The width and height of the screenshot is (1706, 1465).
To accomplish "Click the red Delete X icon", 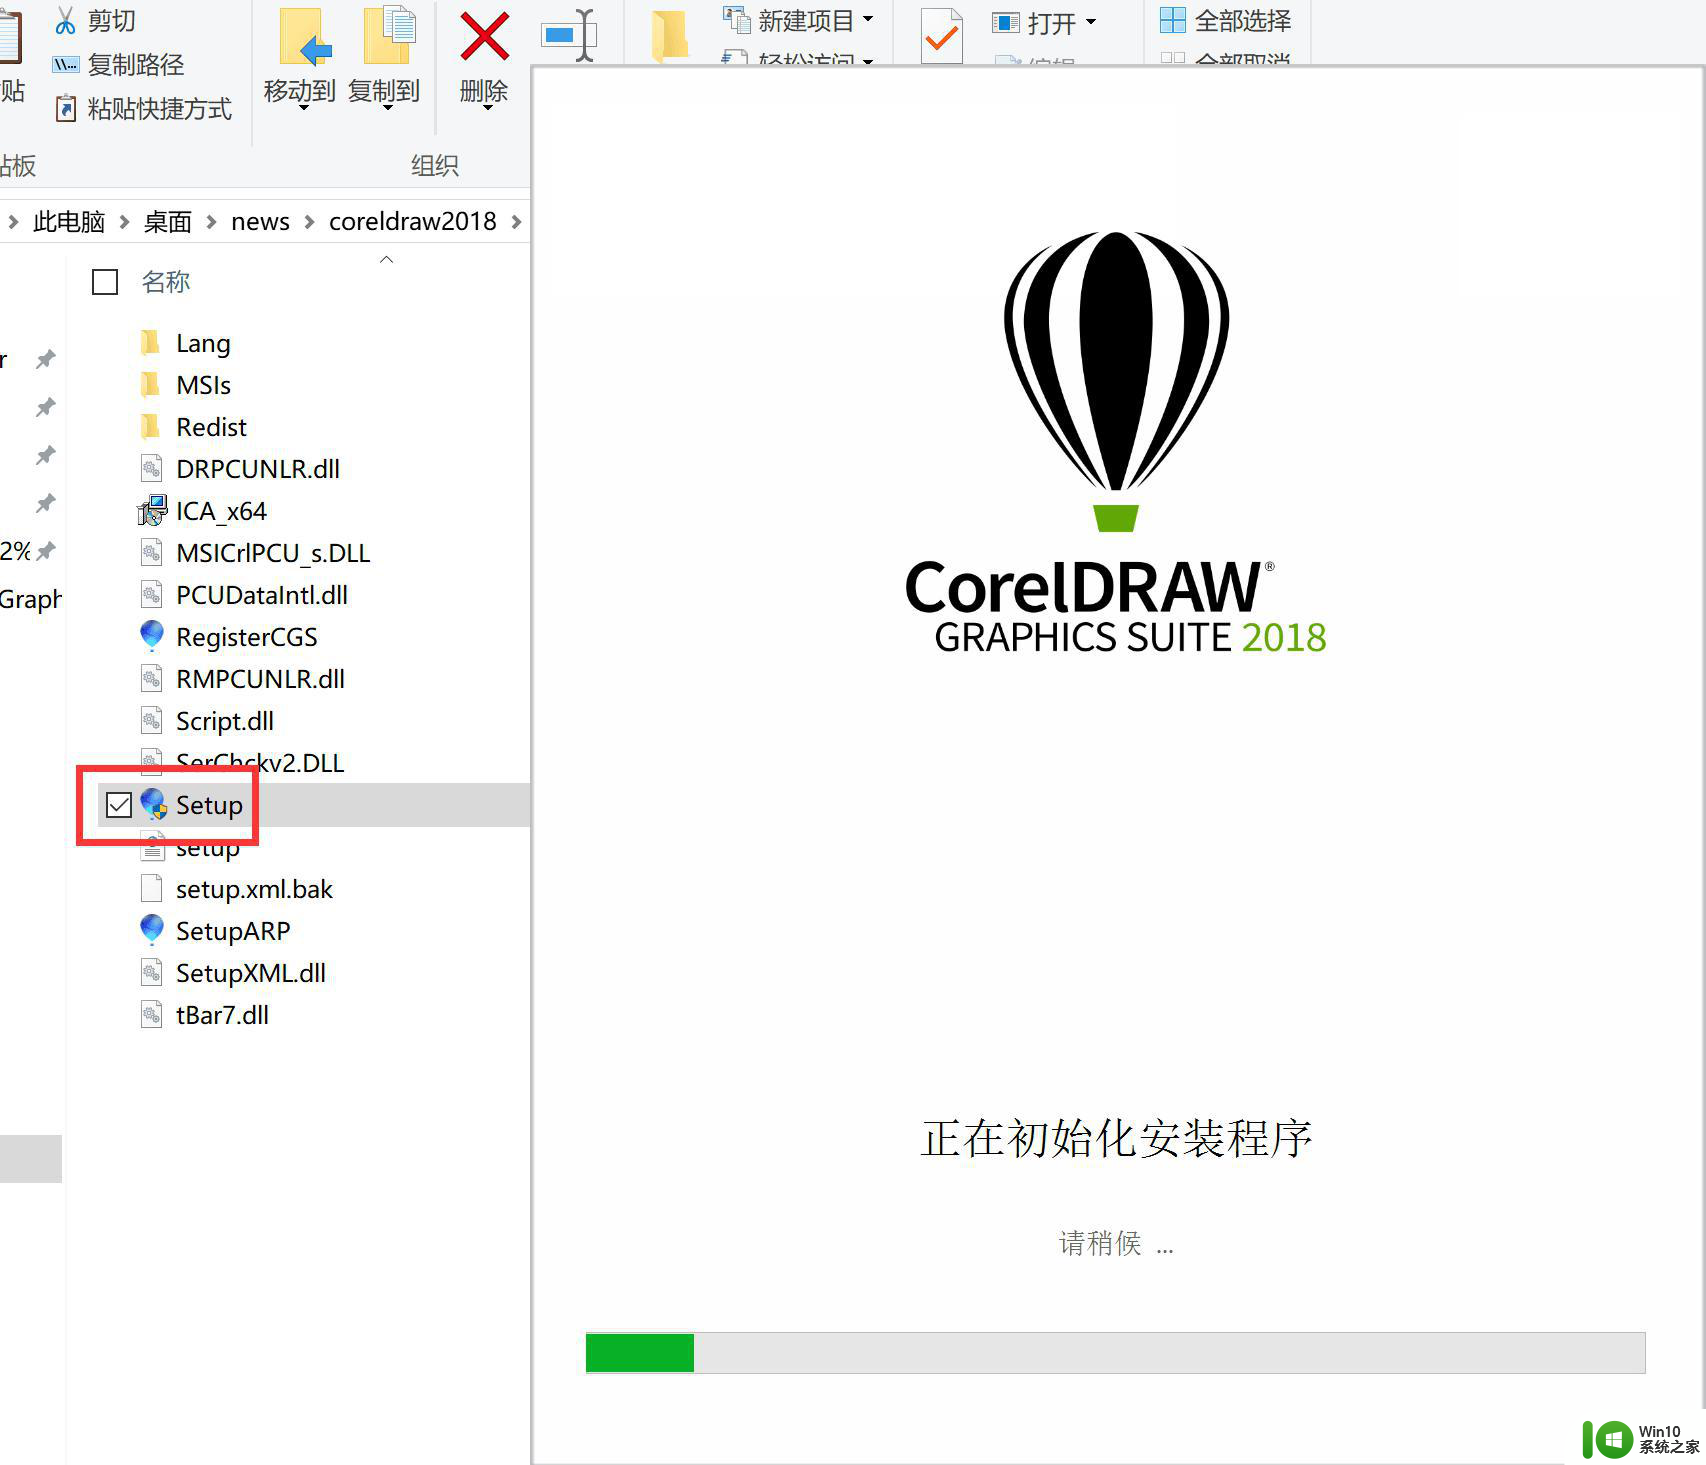I will tap(484, 37).
